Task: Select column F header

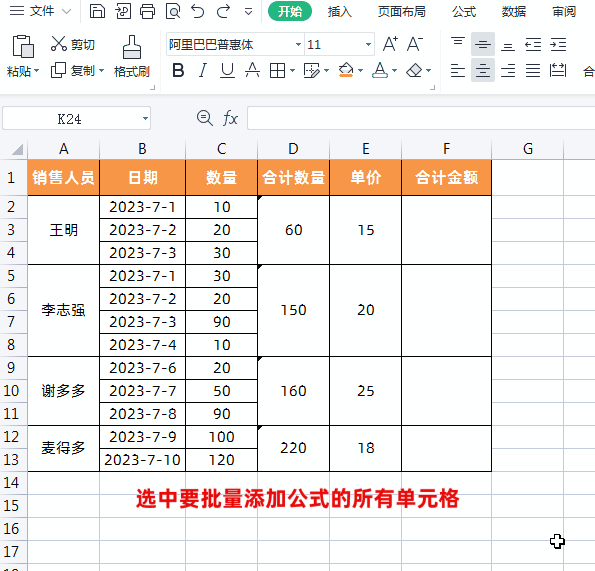Action: (x=446, y=149)
